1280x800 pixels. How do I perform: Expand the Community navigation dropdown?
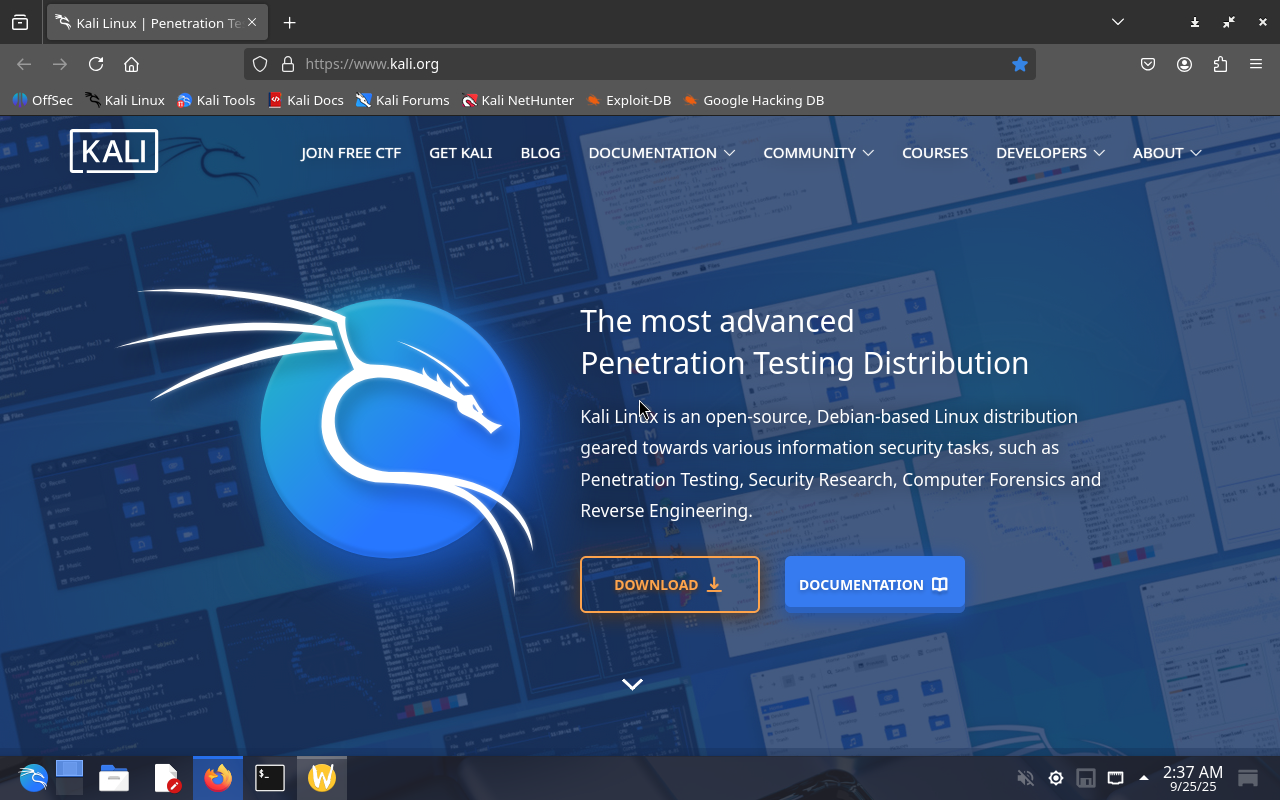coord(818,153)
